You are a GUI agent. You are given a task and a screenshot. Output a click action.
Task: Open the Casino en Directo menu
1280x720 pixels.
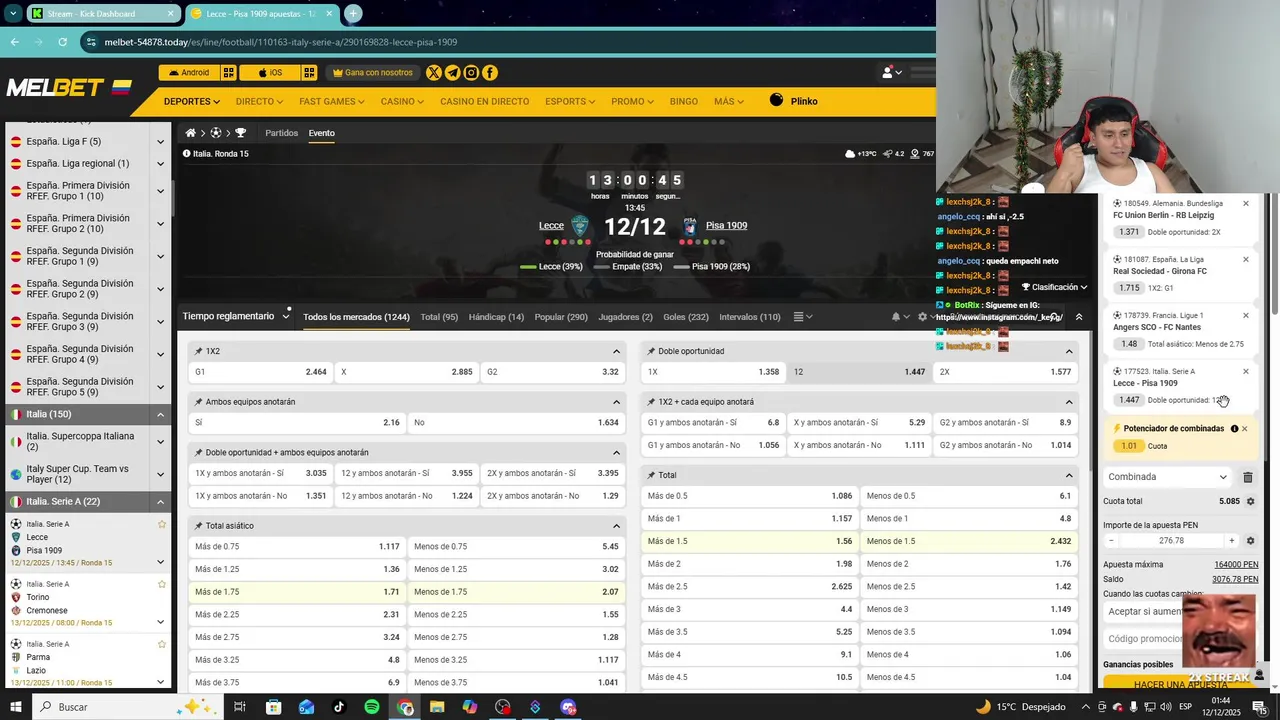point(484,101)
